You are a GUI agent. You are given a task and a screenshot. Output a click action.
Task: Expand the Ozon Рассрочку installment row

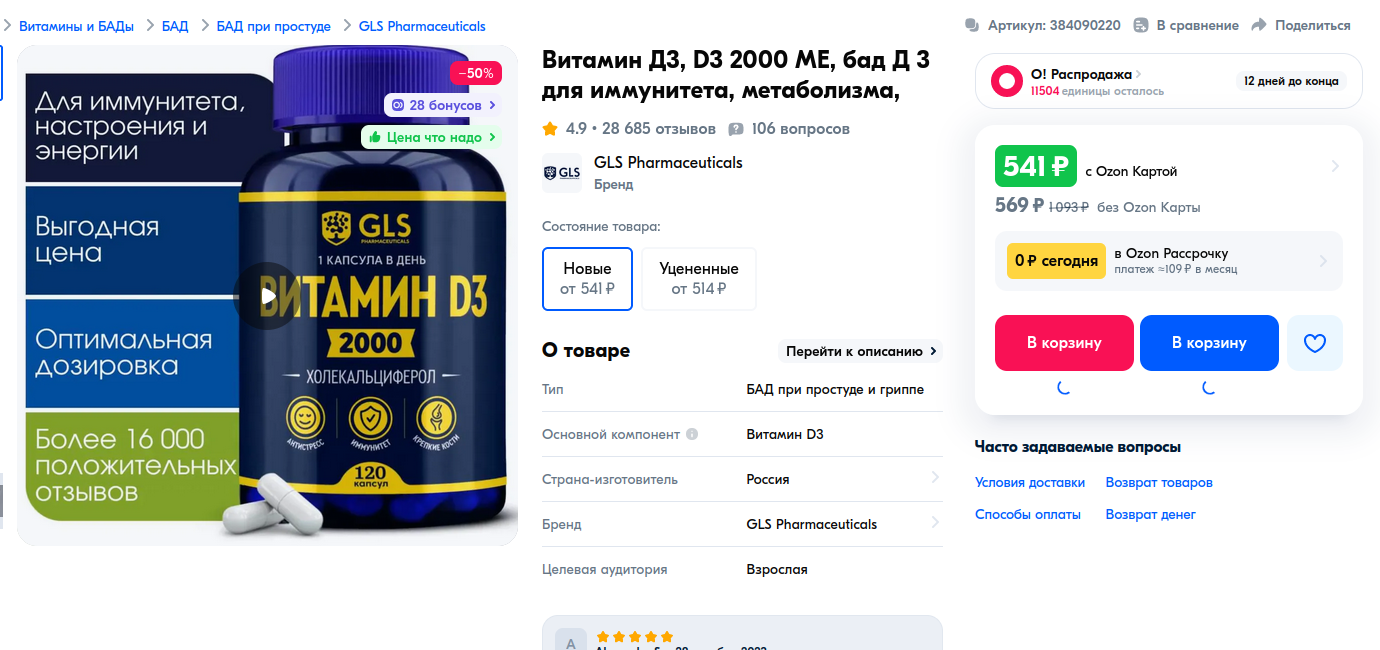(1169, 261)
